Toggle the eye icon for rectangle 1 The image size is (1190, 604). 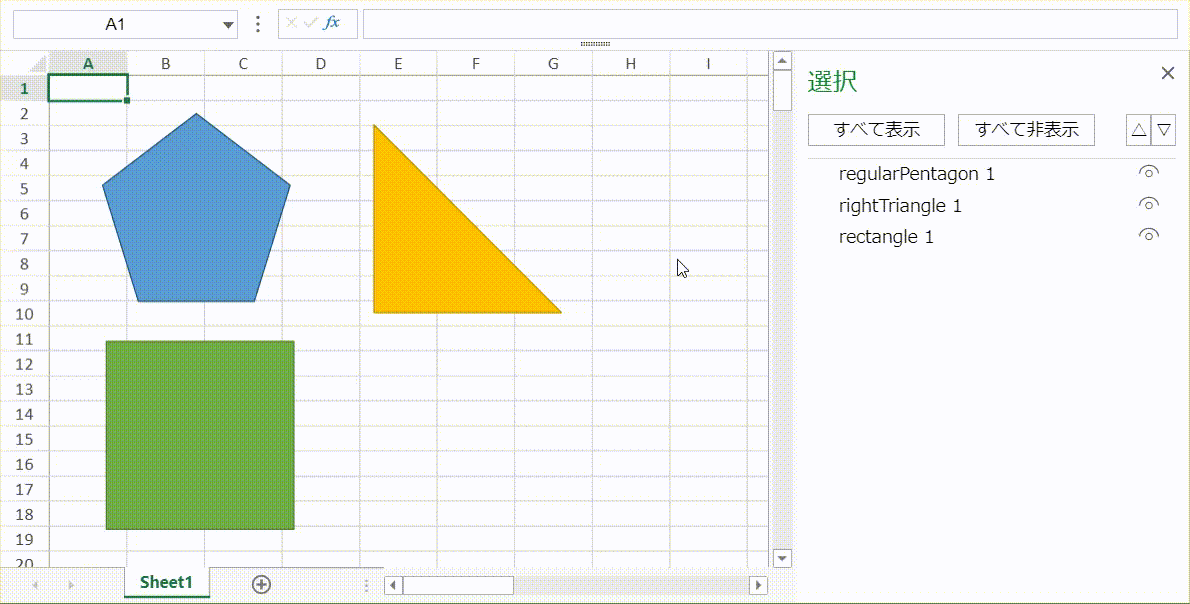(x=1149, y=236)
